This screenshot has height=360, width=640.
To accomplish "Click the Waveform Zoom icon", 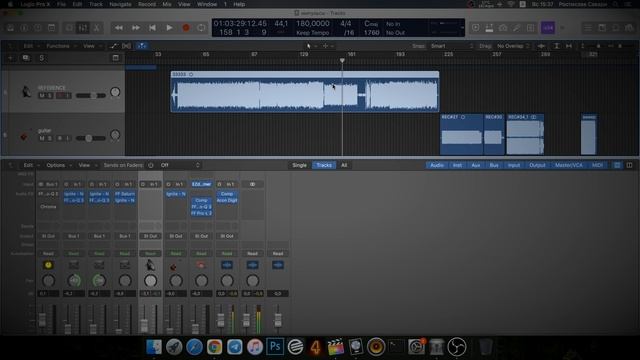I will [x=542, y=46].
